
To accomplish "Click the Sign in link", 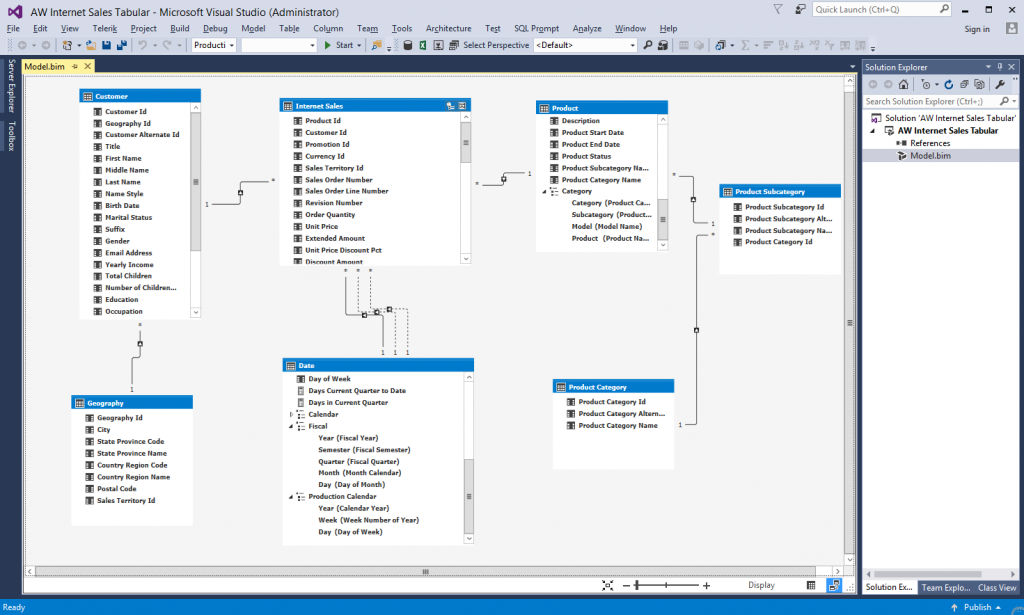I will pyautogui.click(x=977, y=29).
